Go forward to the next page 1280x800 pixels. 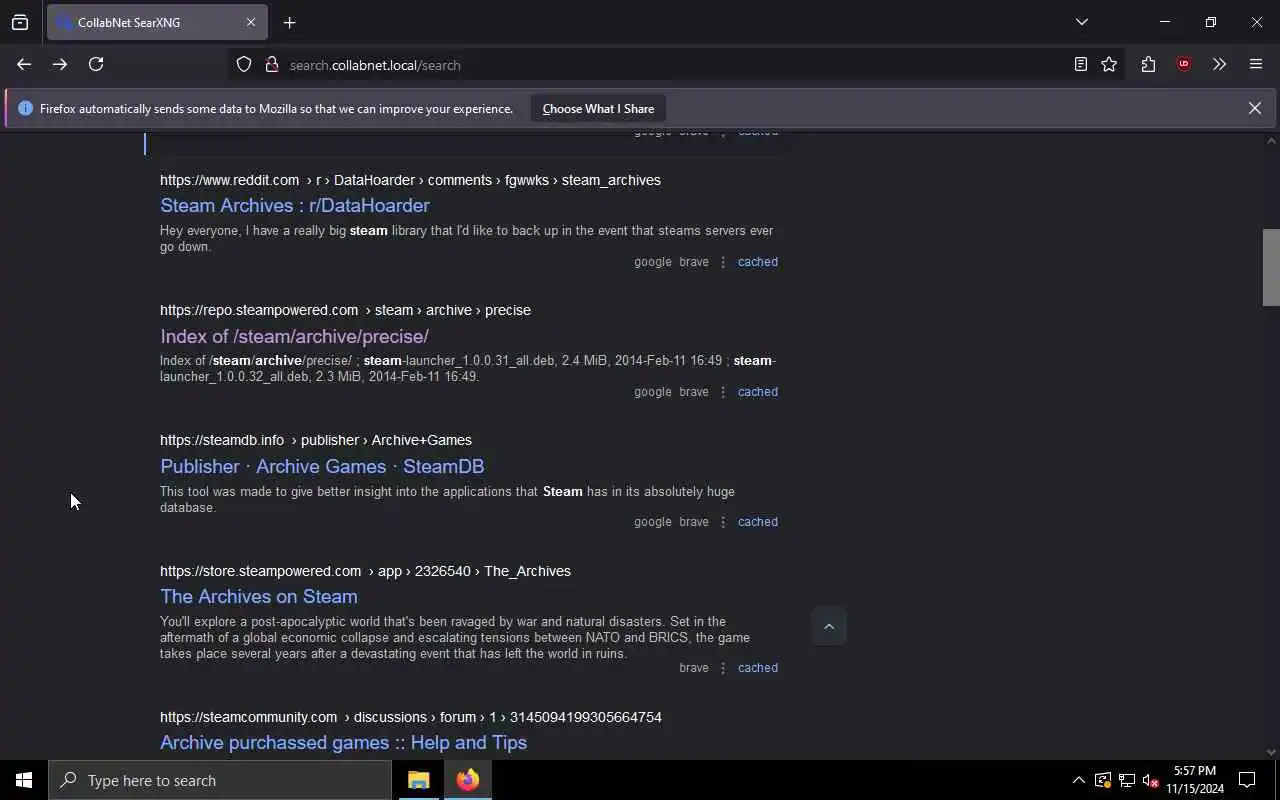(60, 64)
